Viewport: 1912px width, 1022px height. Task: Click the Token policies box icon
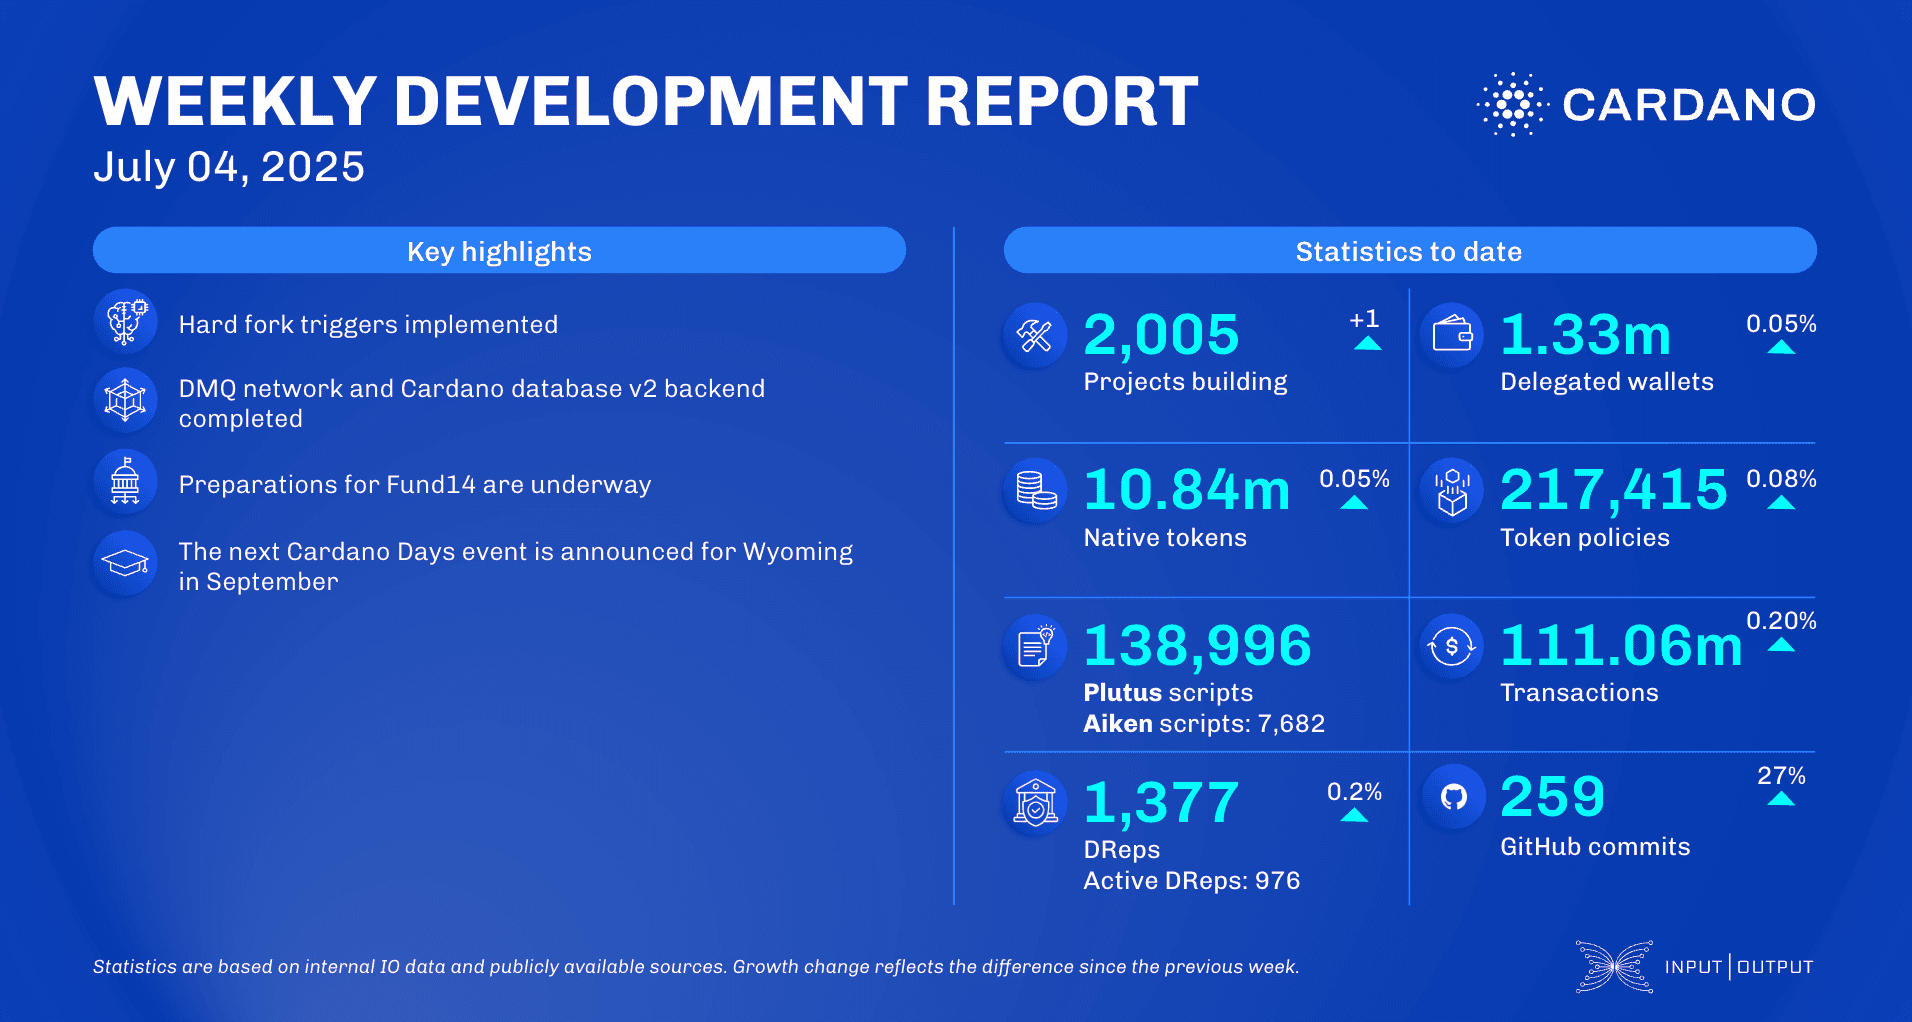click(x=1452, y=491)
